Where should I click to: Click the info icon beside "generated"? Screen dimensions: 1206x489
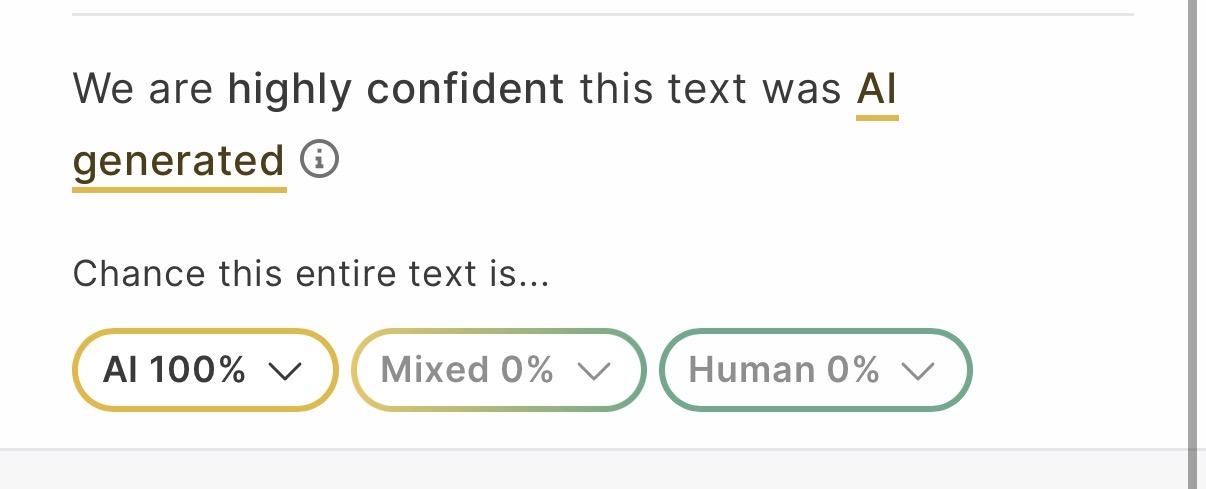tap(320, 159)
